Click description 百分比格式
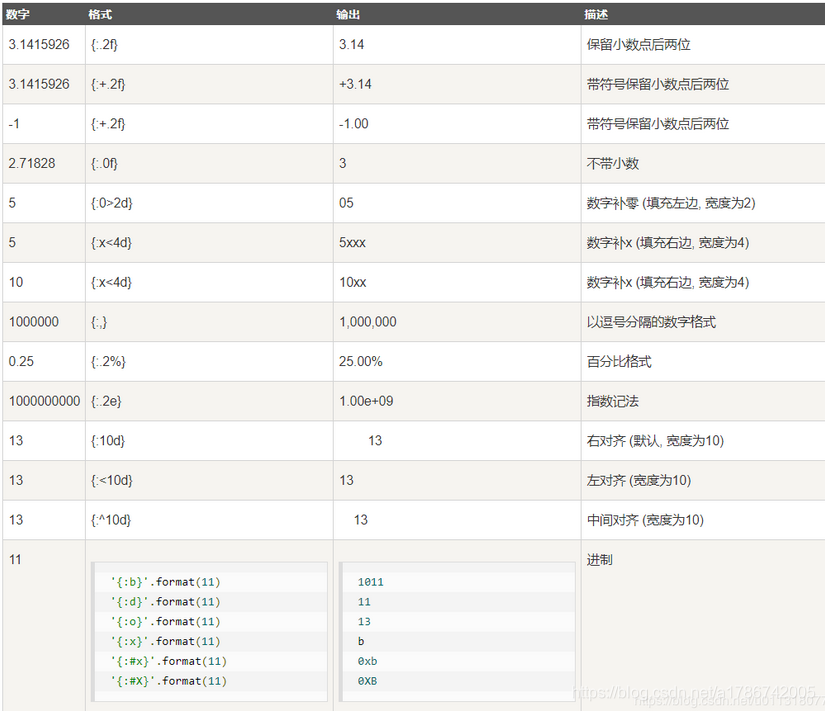The height and width of the screenshot is (711, 825). tap(619, 362)
